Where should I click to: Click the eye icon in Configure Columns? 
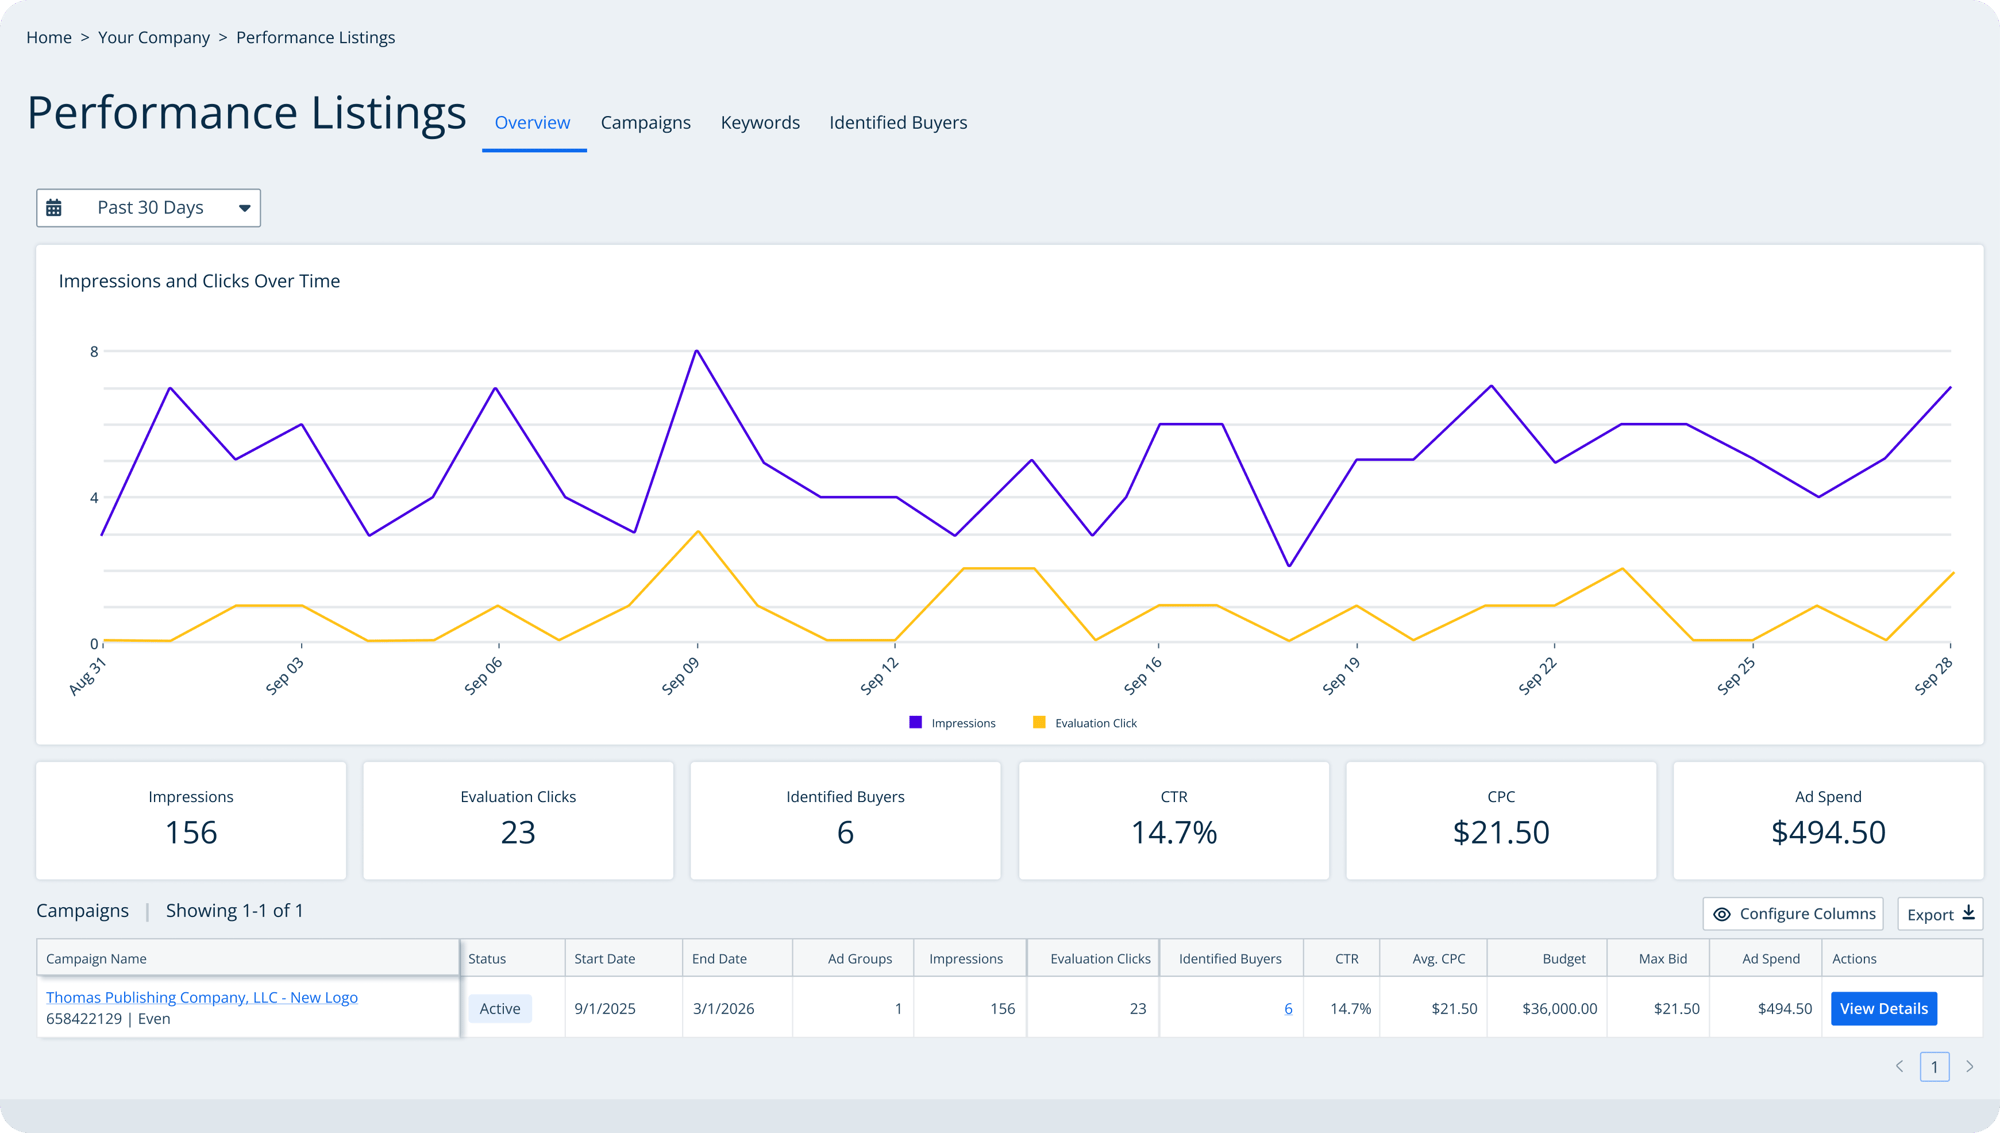1722,914
